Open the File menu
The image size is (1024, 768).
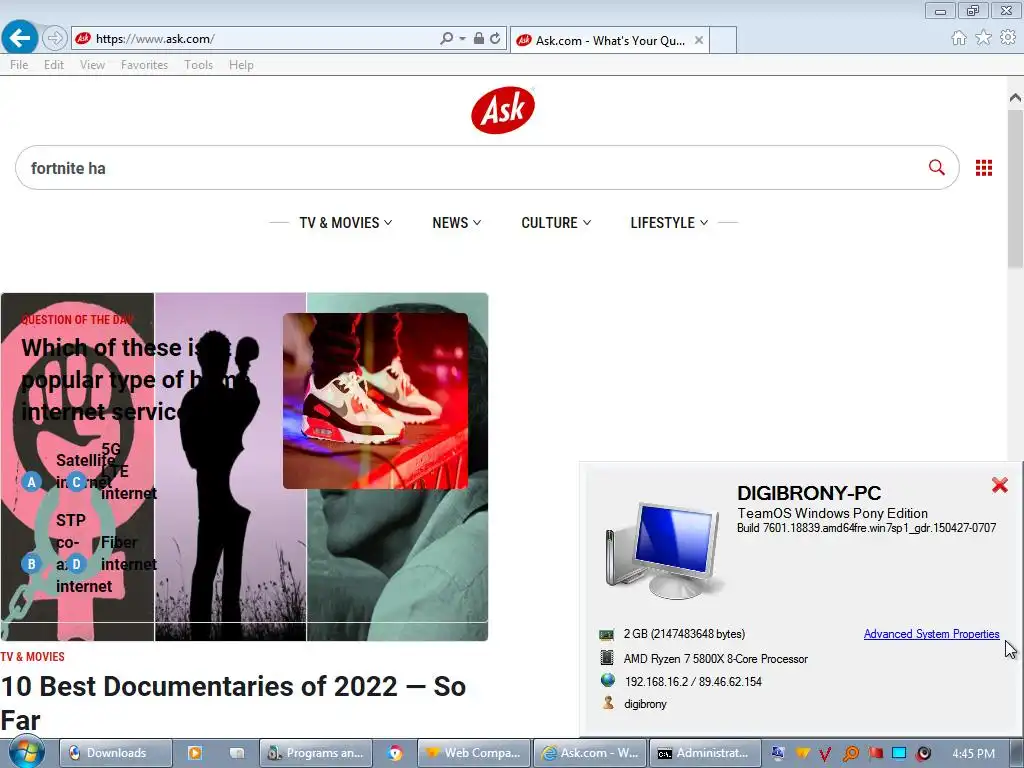(x=19, y=65)
